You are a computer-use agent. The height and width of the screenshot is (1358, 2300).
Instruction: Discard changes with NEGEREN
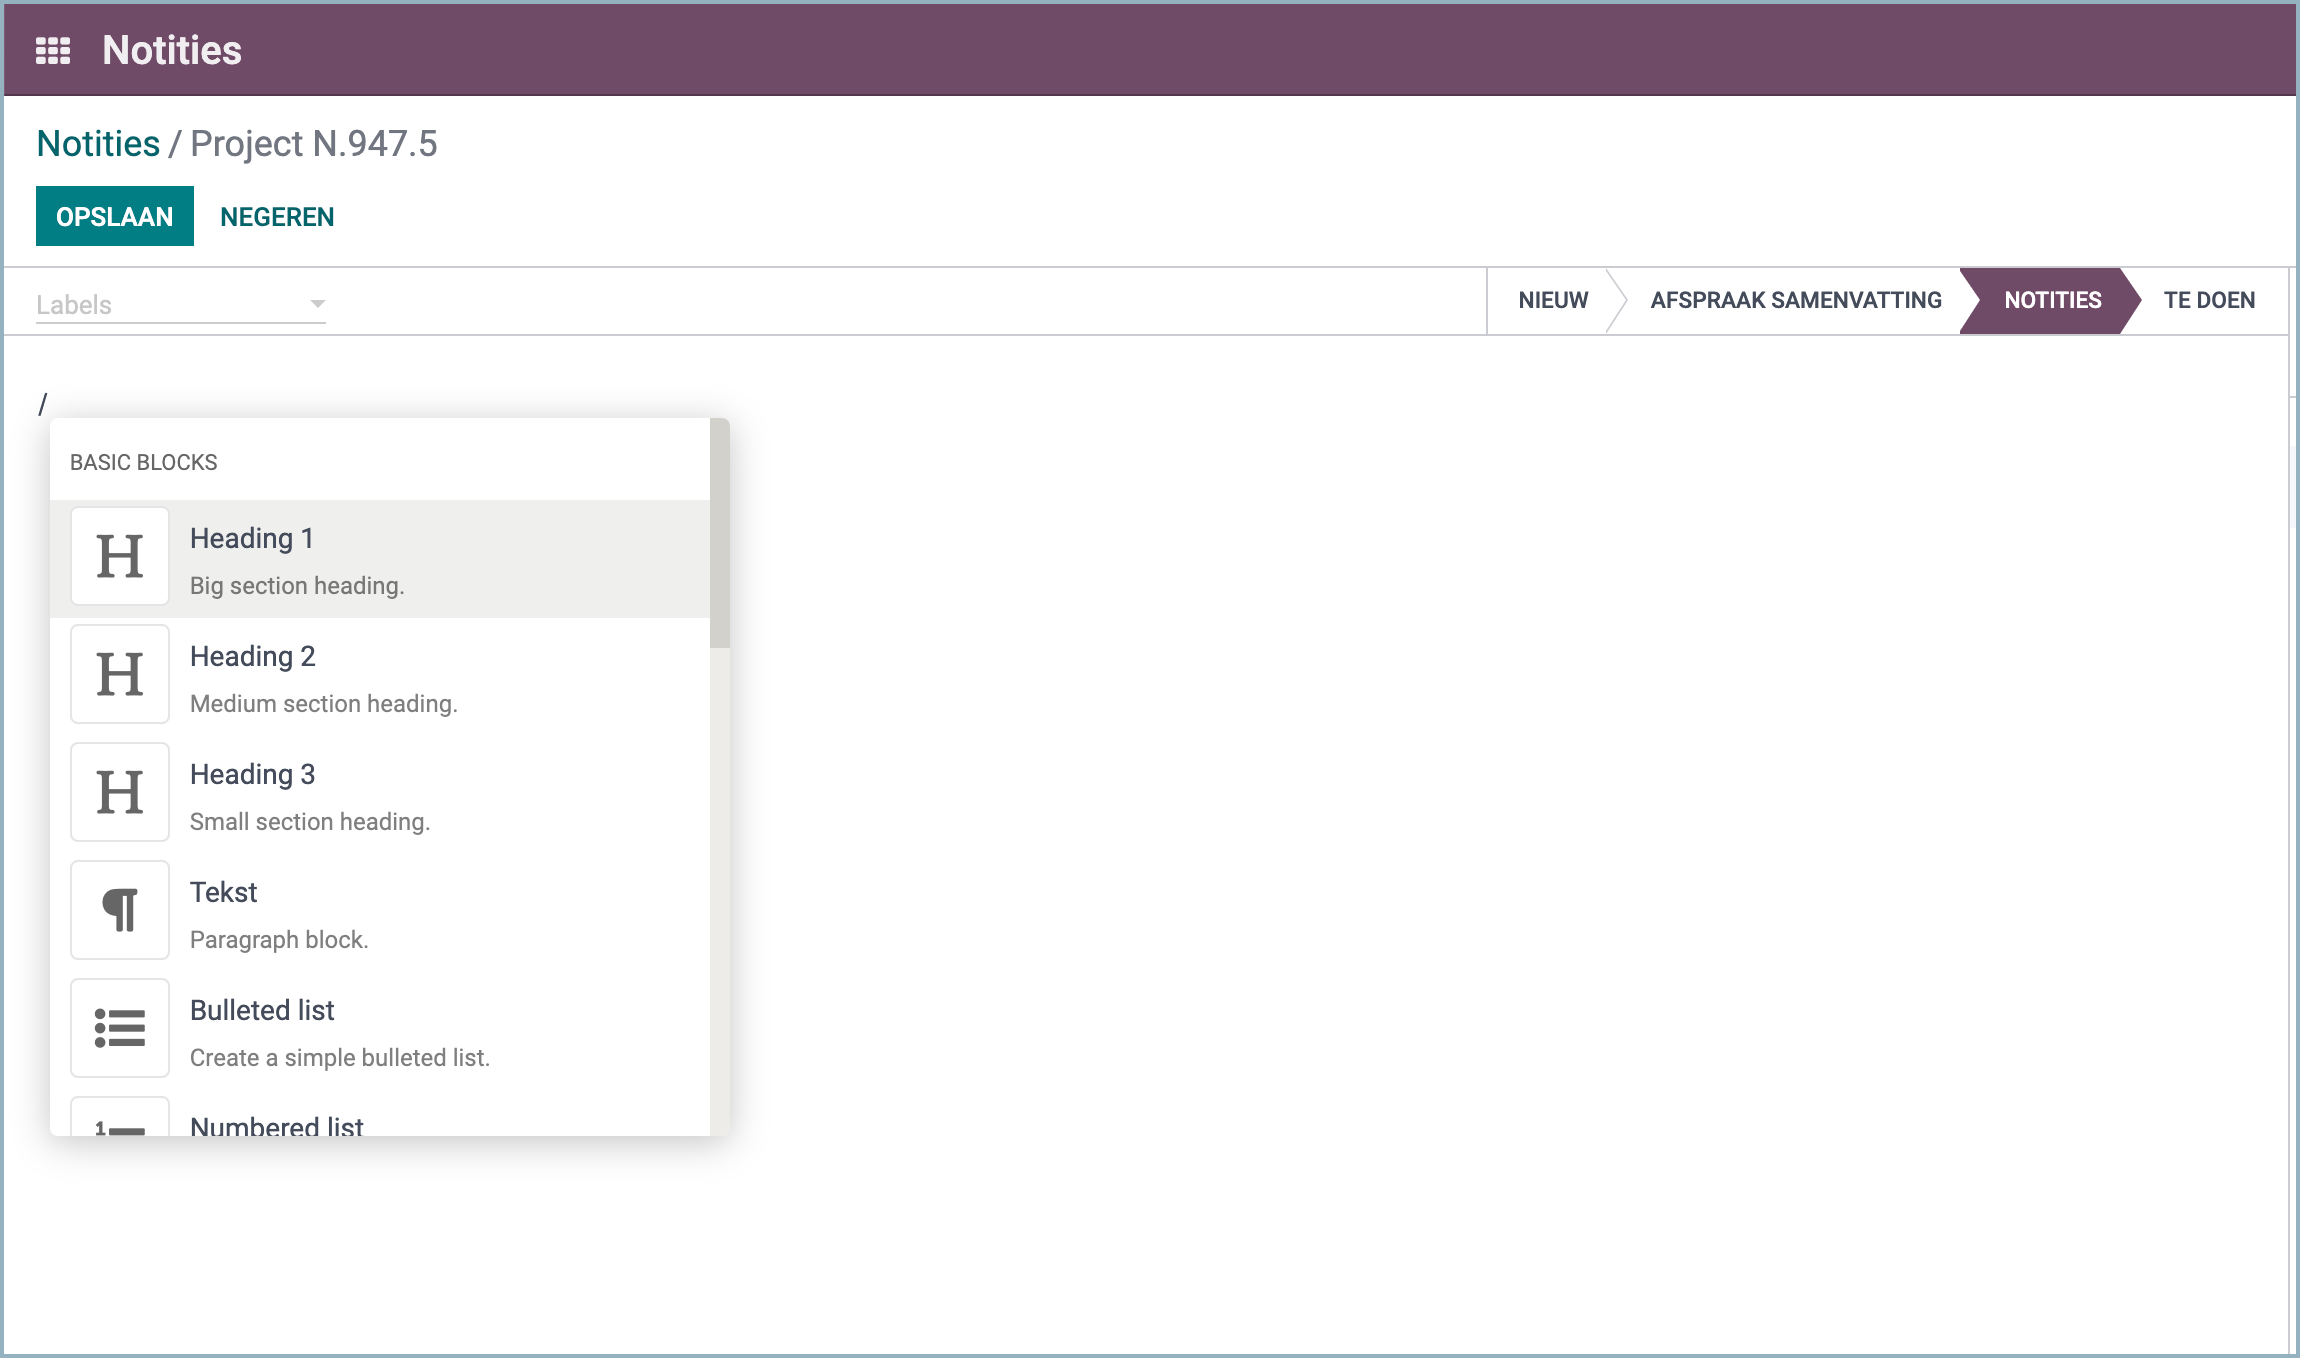pos(277,217)
